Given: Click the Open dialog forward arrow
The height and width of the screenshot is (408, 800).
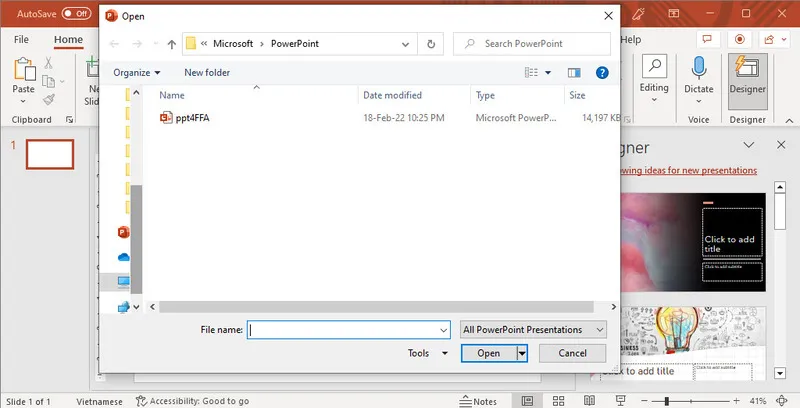Looking at the screenshot, I should coord(137,44).
